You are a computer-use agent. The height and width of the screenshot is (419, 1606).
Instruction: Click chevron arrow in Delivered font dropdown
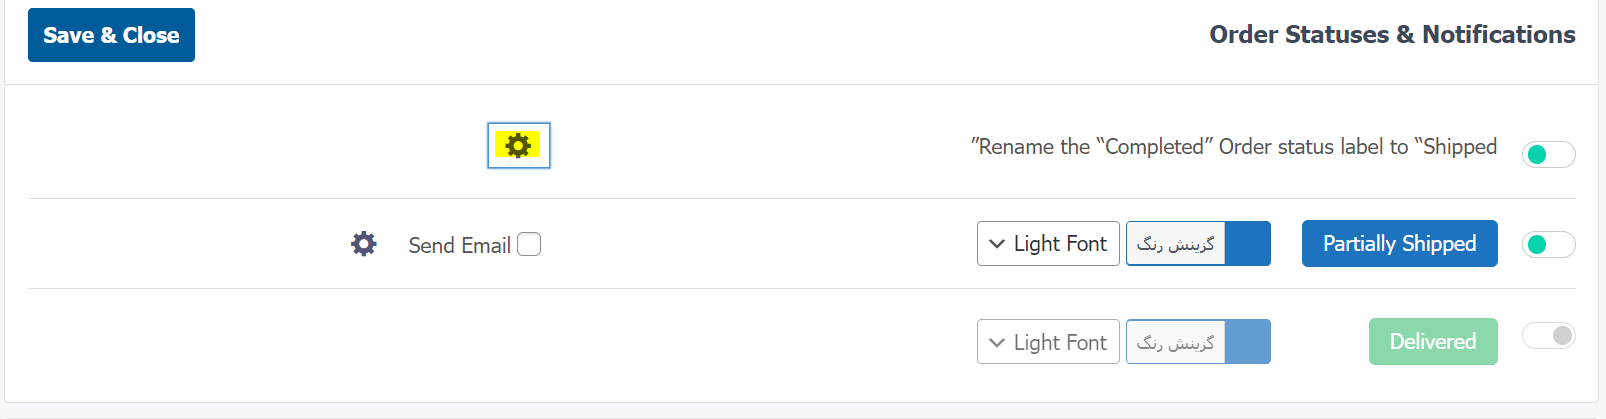click(997, 342)
